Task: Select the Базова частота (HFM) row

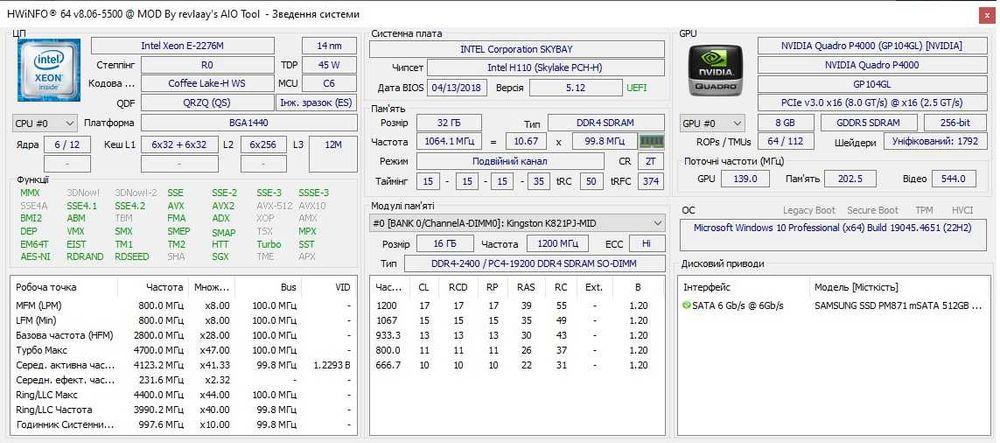Action: 184,335
